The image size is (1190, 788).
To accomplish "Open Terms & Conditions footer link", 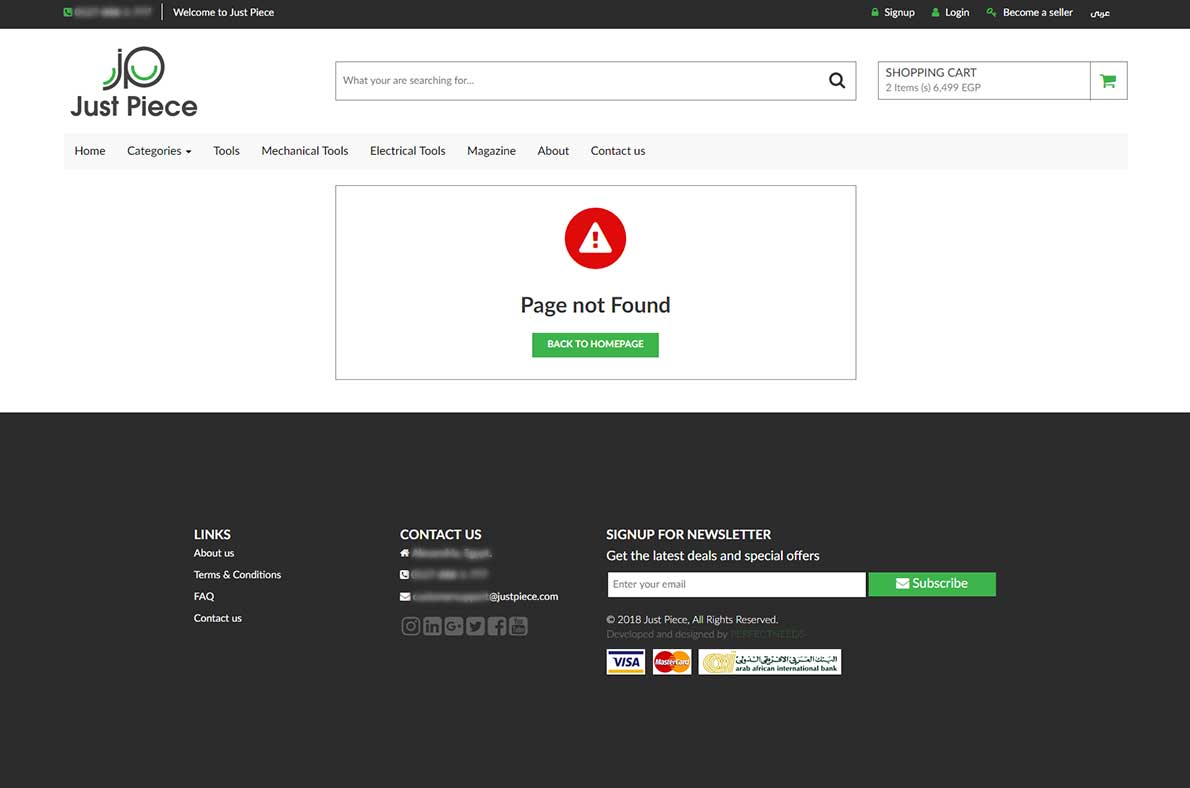I will pos(237,575).
